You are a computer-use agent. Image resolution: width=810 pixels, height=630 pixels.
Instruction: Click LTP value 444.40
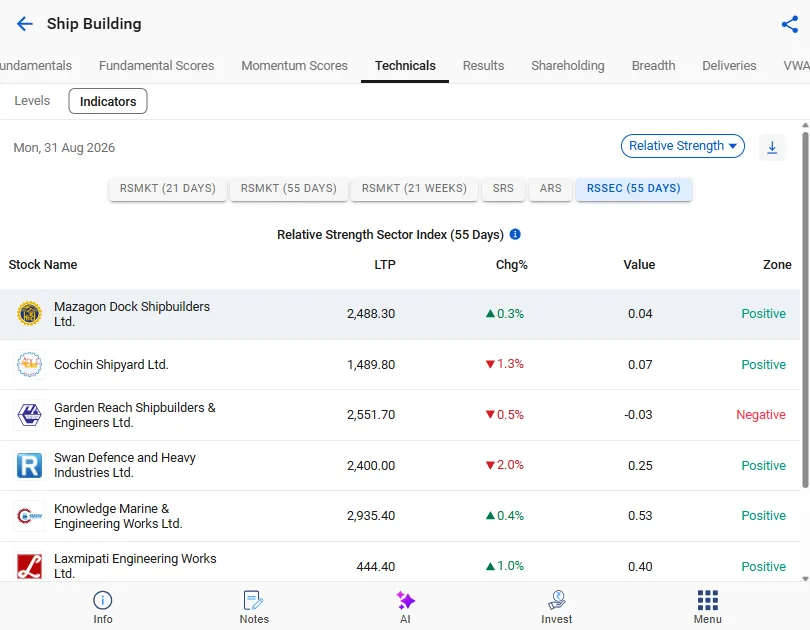(376, 566)
